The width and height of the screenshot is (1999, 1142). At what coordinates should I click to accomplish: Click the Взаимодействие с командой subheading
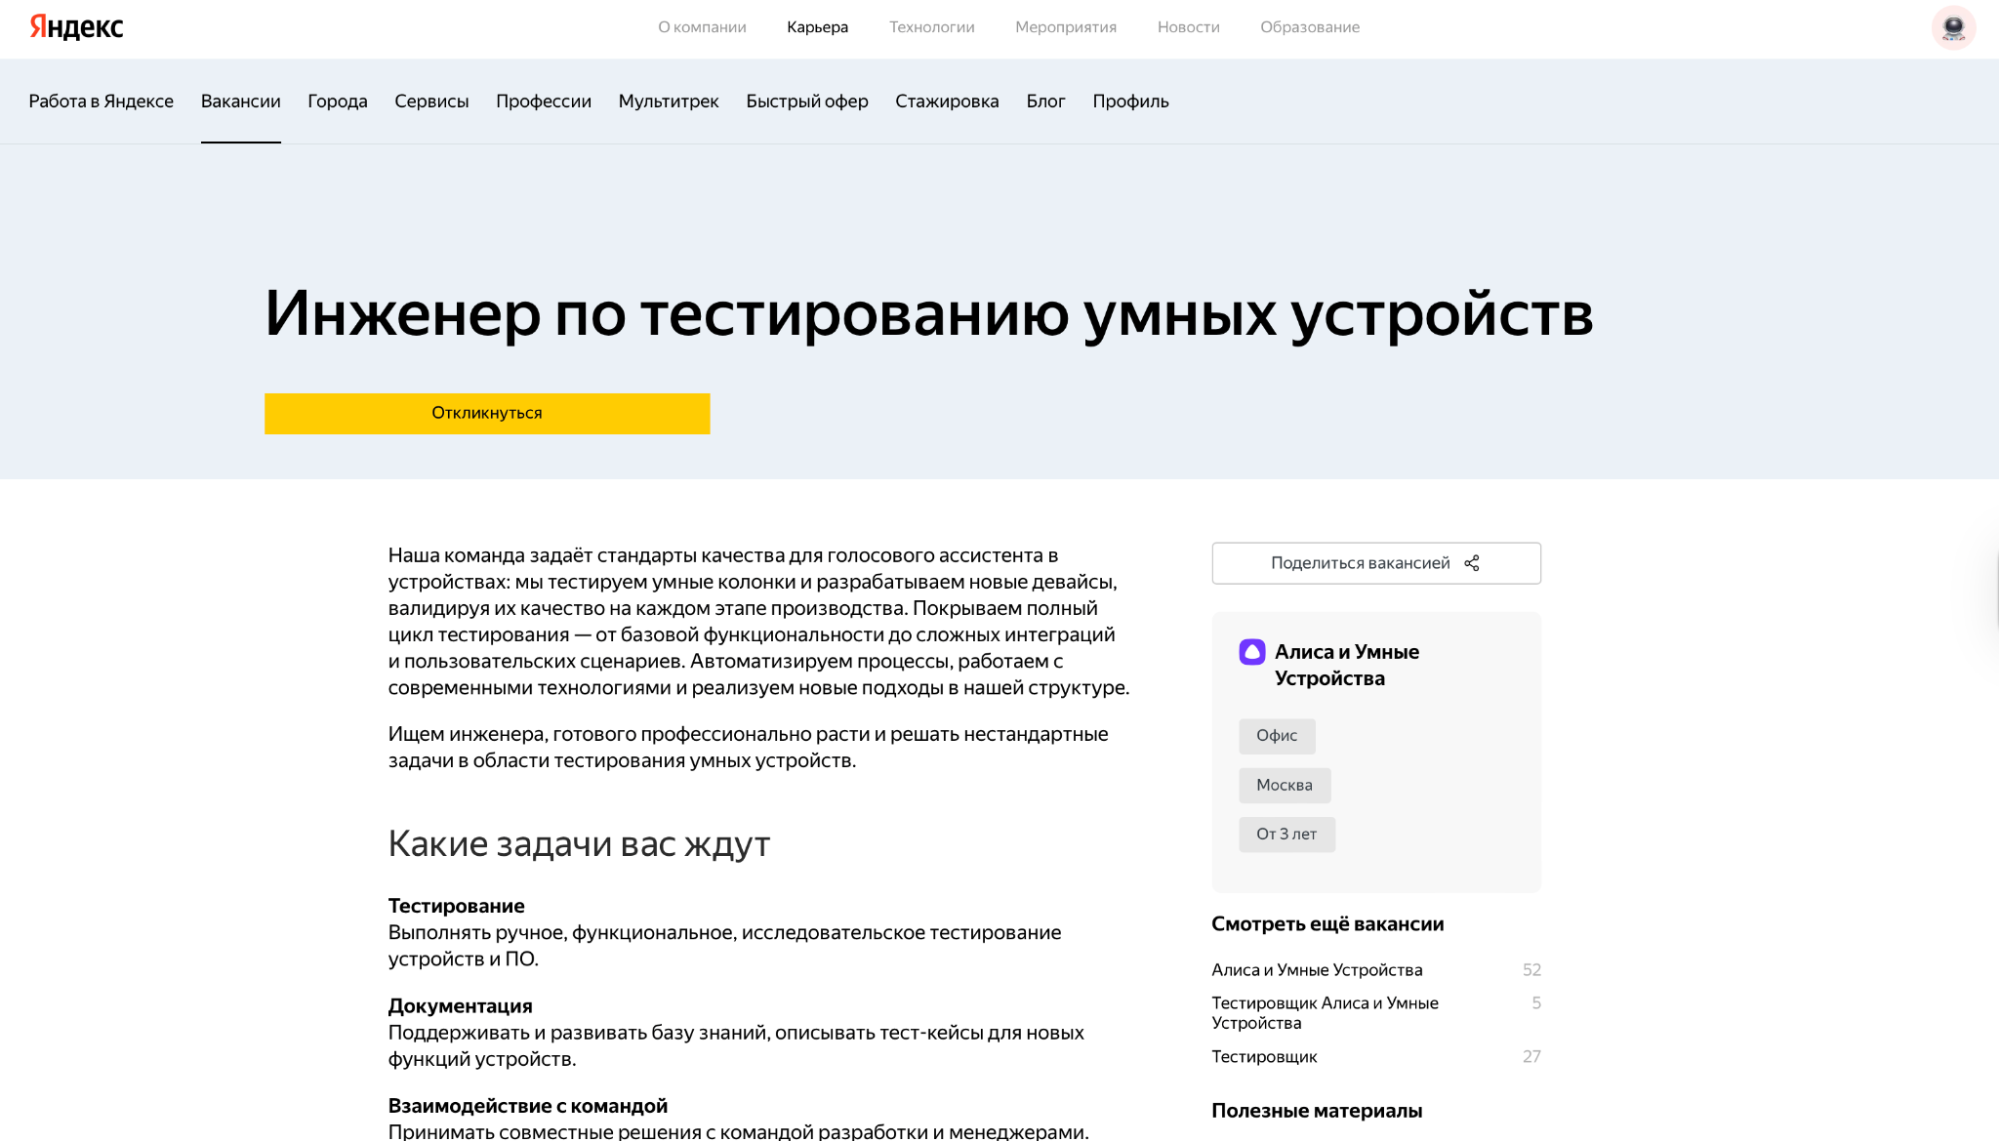point(528,1106)
